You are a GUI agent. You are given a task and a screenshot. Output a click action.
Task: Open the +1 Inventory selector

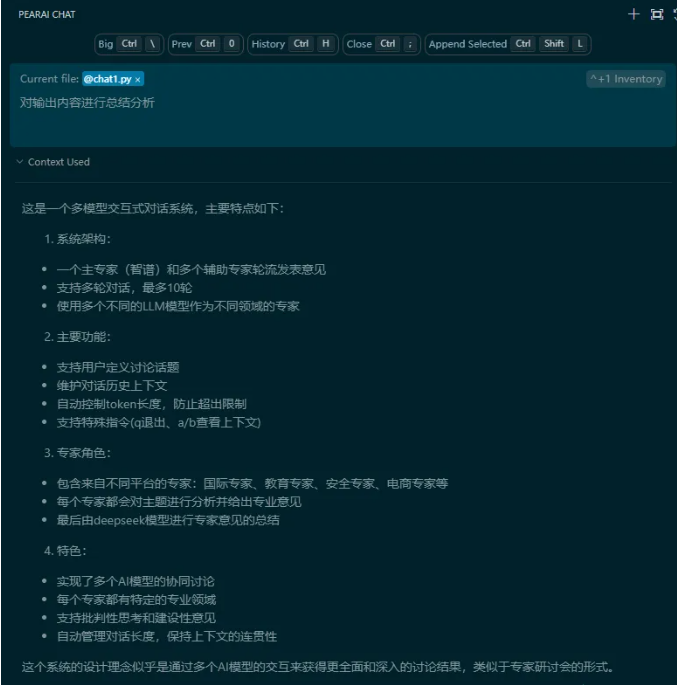pos(626,79)
